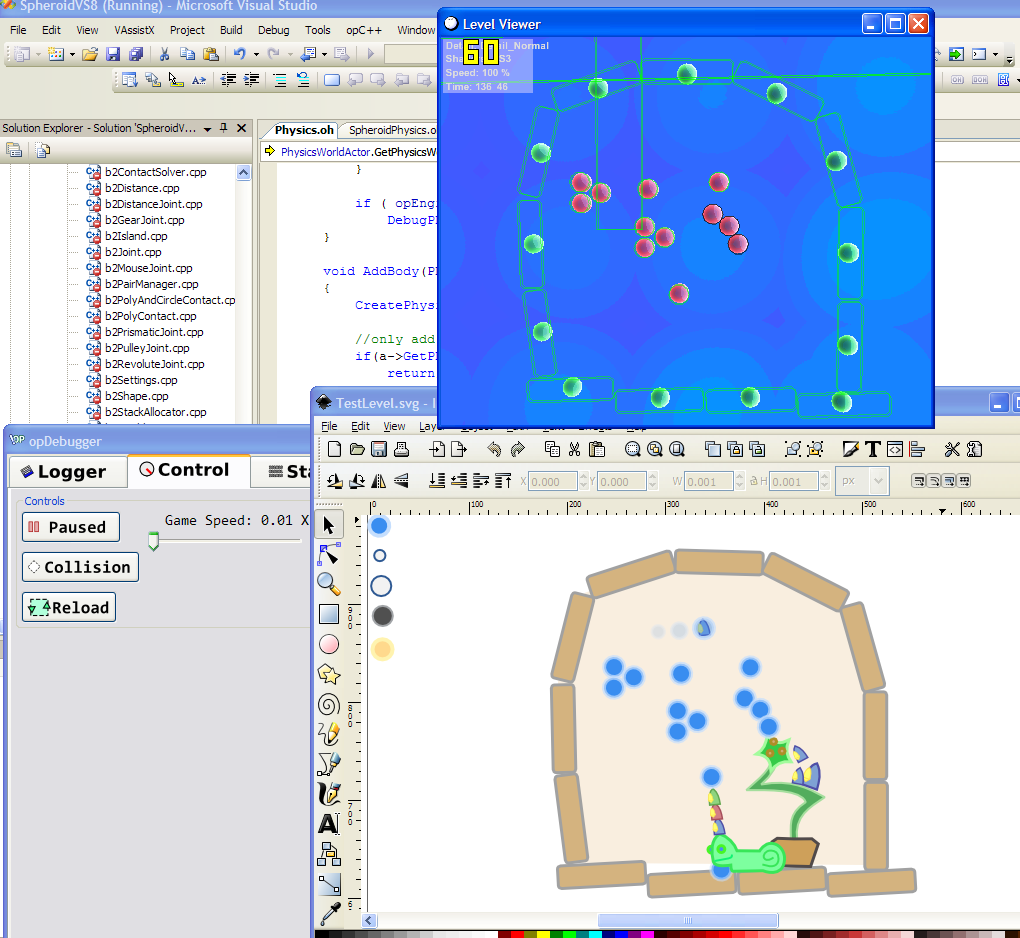
Task: Select the Spiral tool in Inkscape
Action: (x=329, y=705)
